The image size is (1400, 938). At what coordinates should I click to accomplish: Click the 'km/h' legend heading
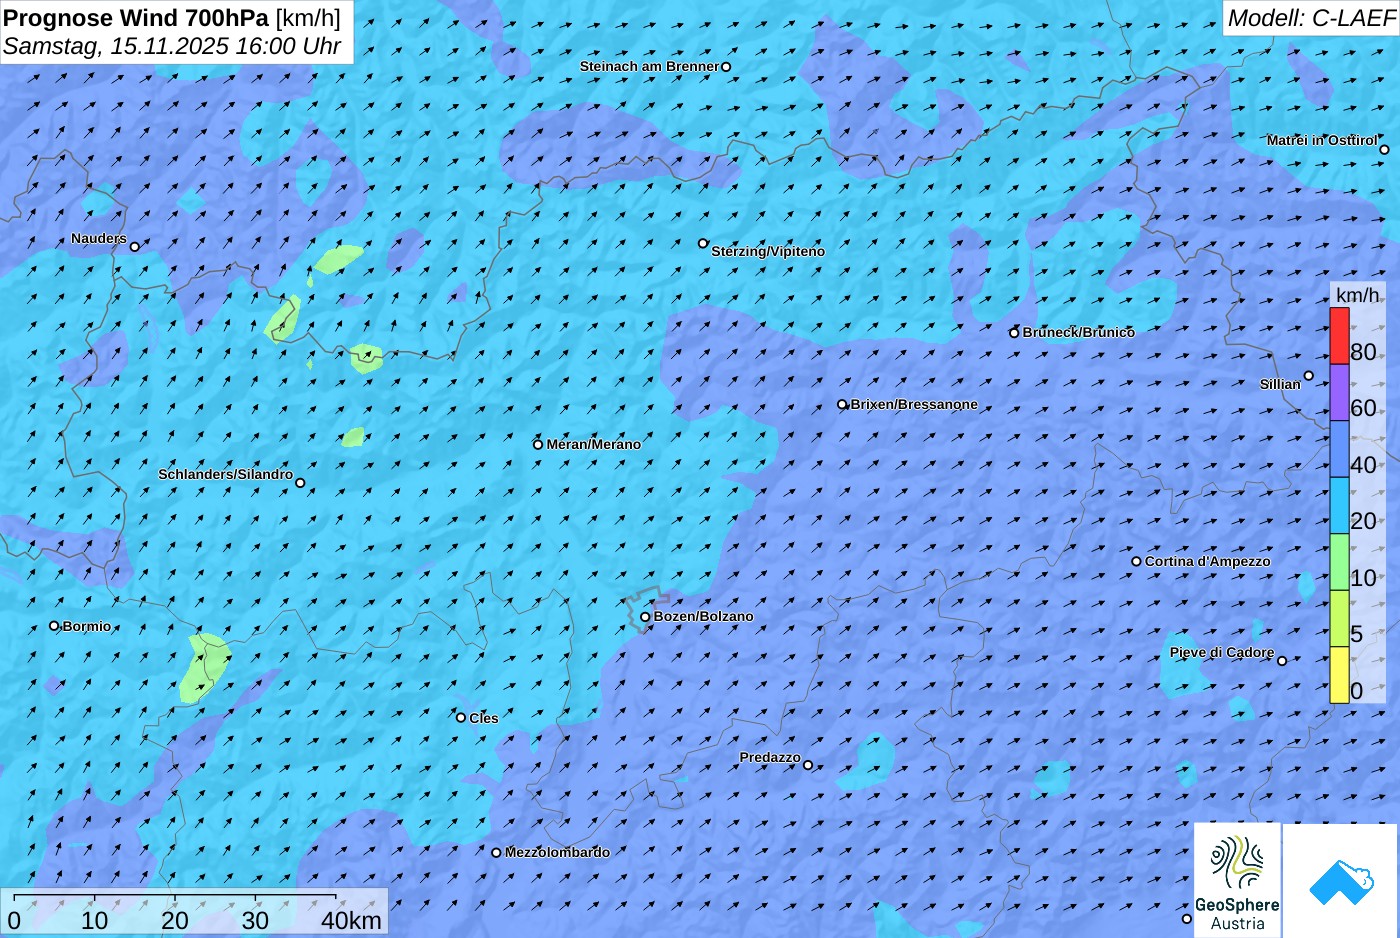click(x=1358, y=295)
